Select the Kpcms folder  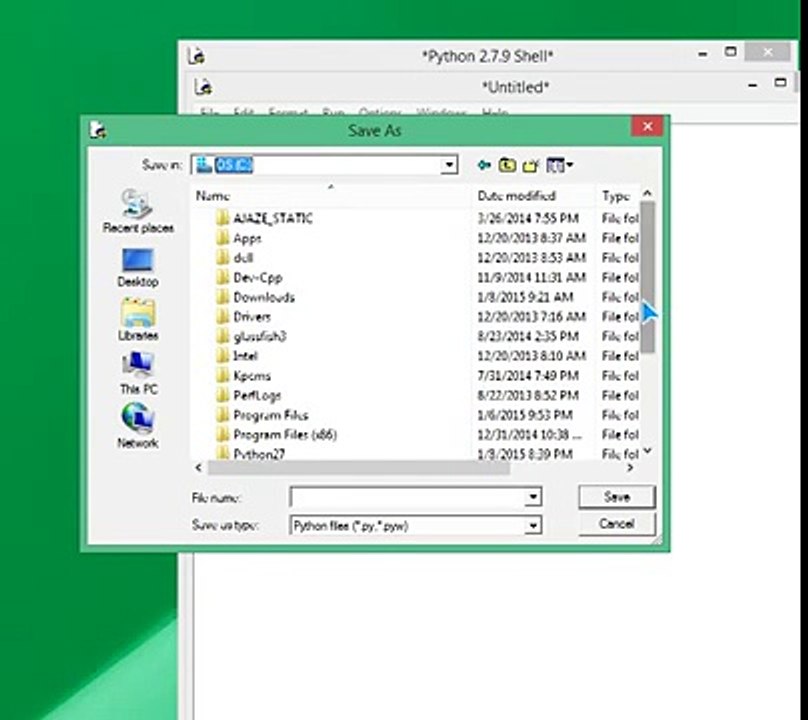tap(251, 376)
